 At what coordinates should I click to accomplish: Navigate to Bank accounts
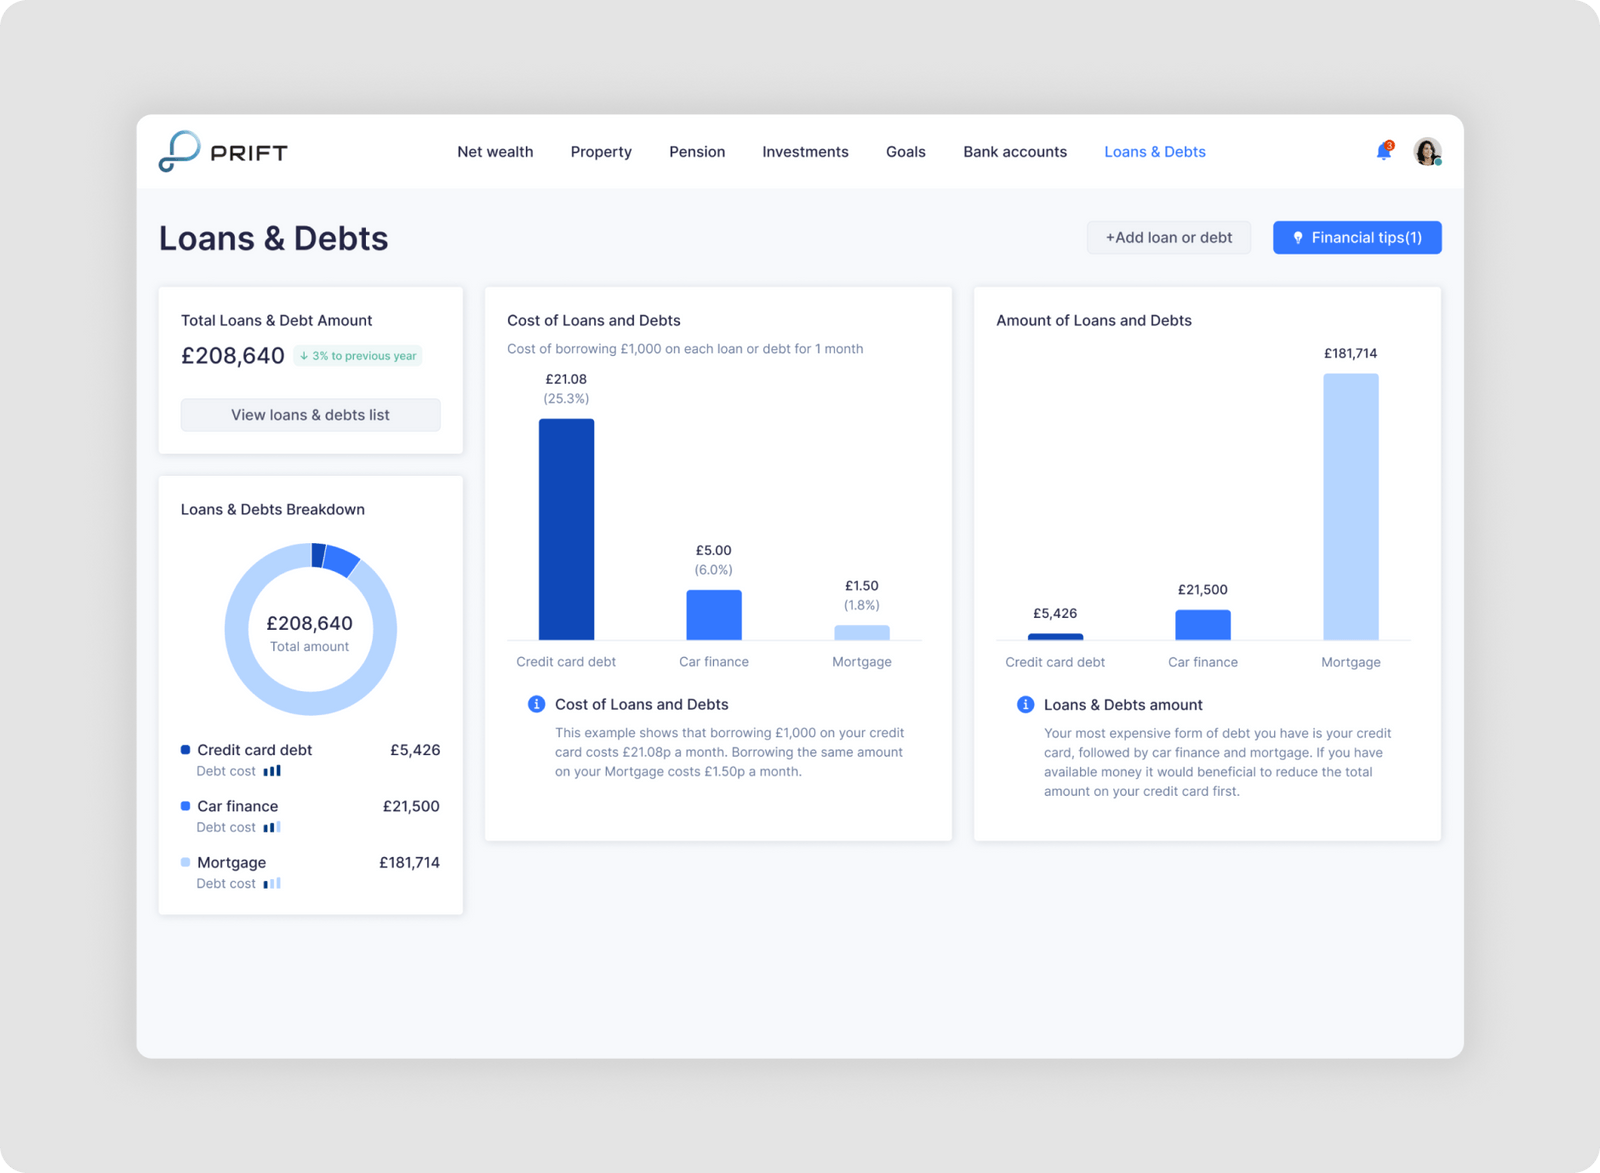pyautogui.click(x=1015, y=151)
